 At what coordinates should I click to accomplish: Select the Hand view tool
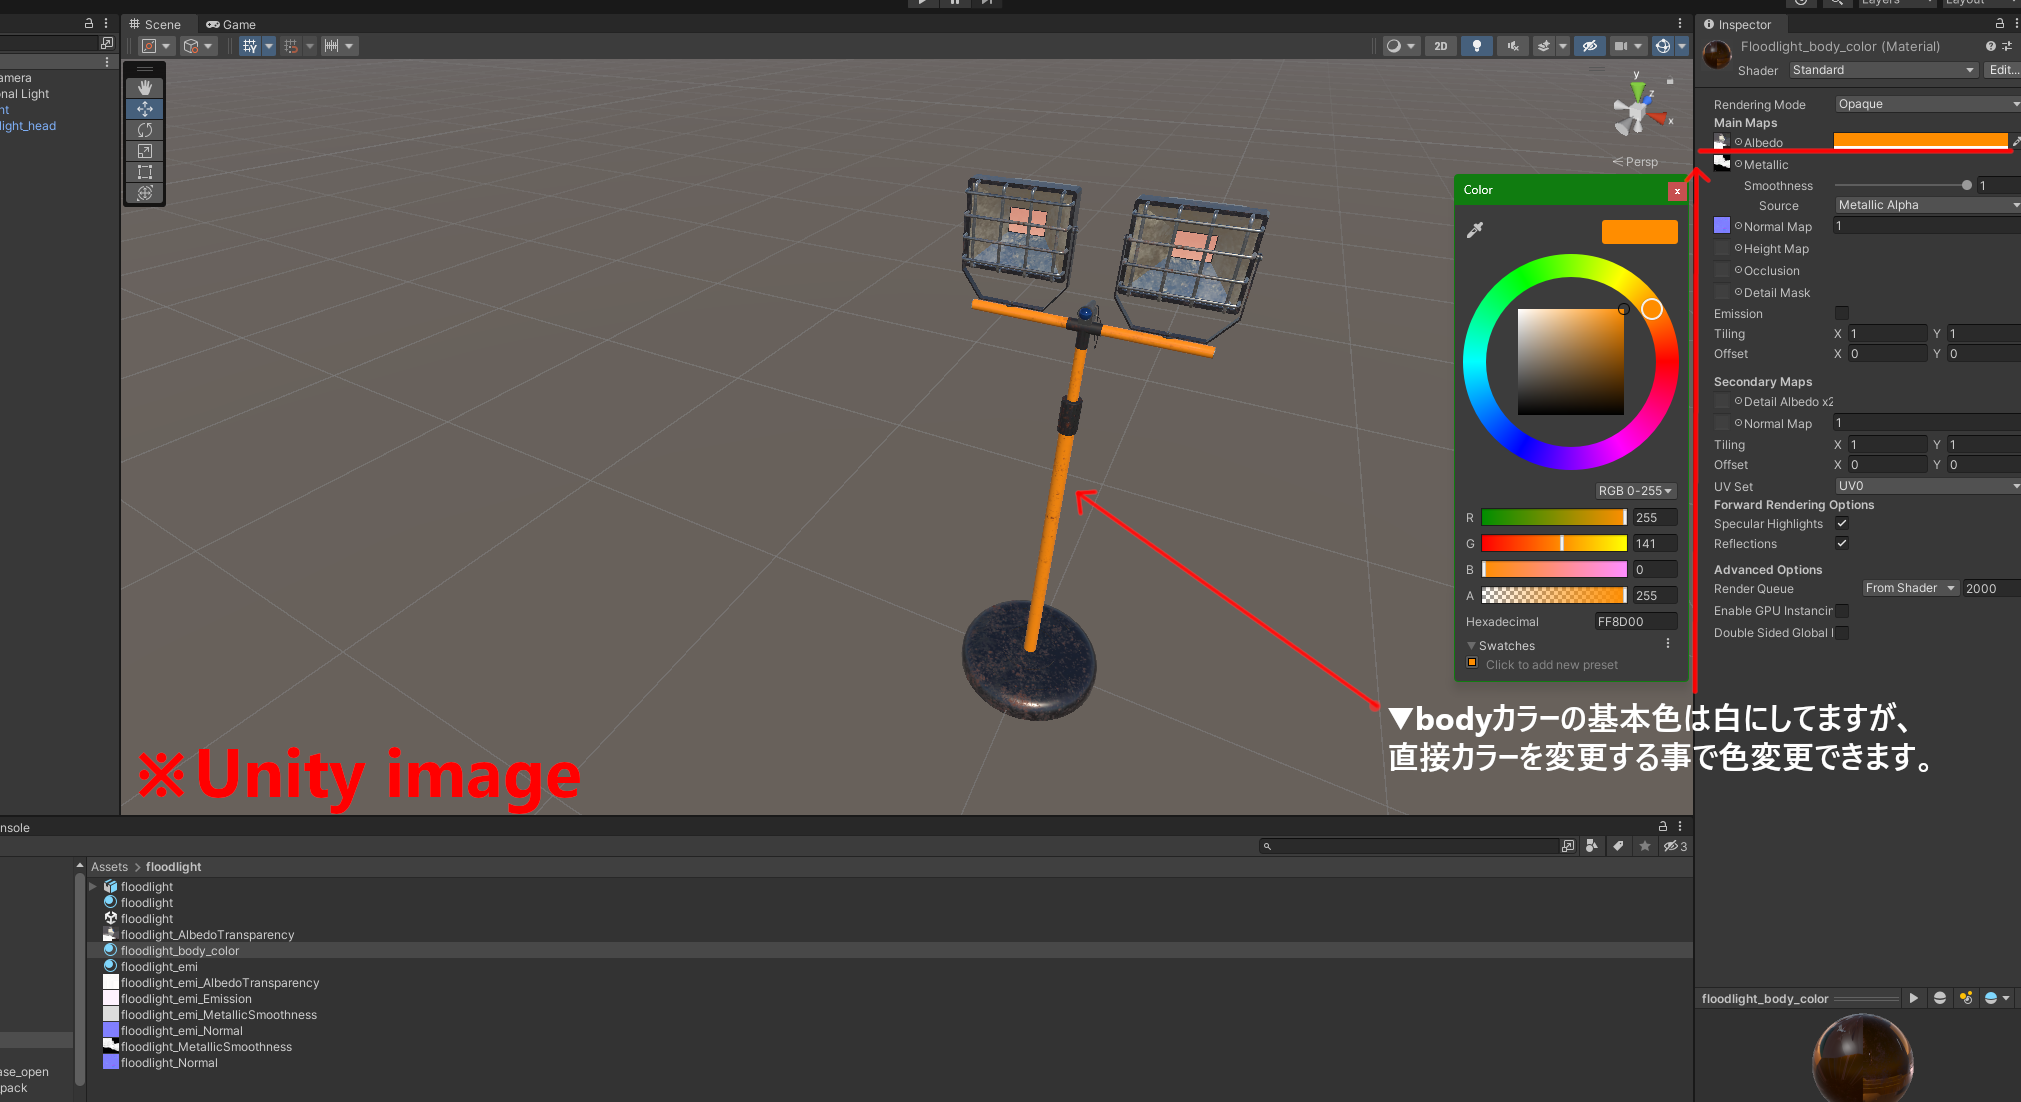[x=145, y=88]
